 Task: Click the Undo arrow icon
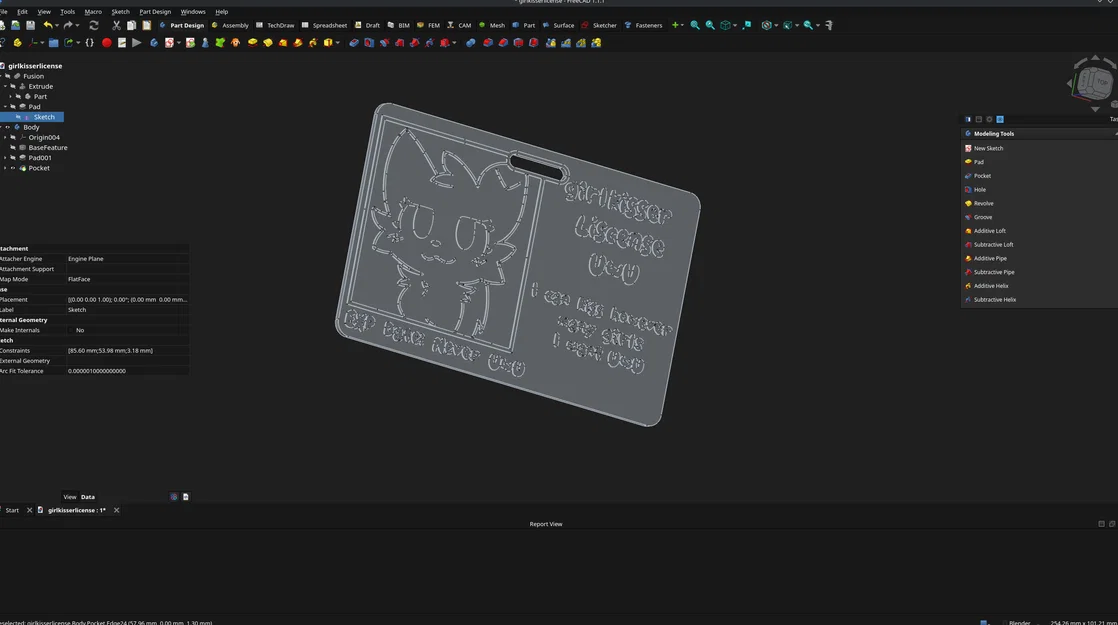[x=48, y=25]
